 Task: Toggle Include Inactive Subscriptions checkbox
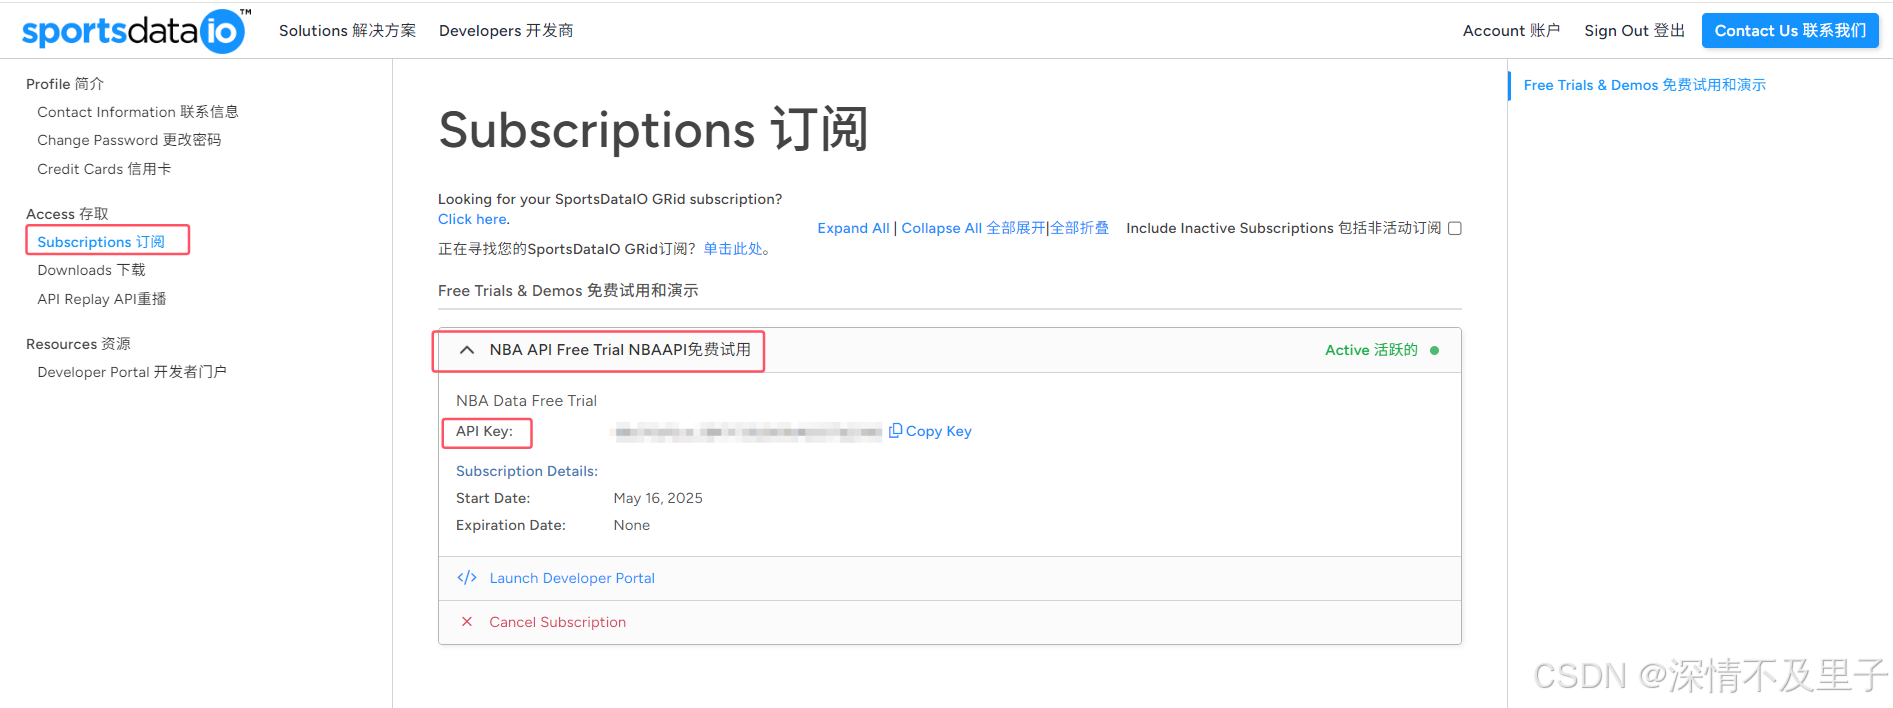(x=1455, y=228)
